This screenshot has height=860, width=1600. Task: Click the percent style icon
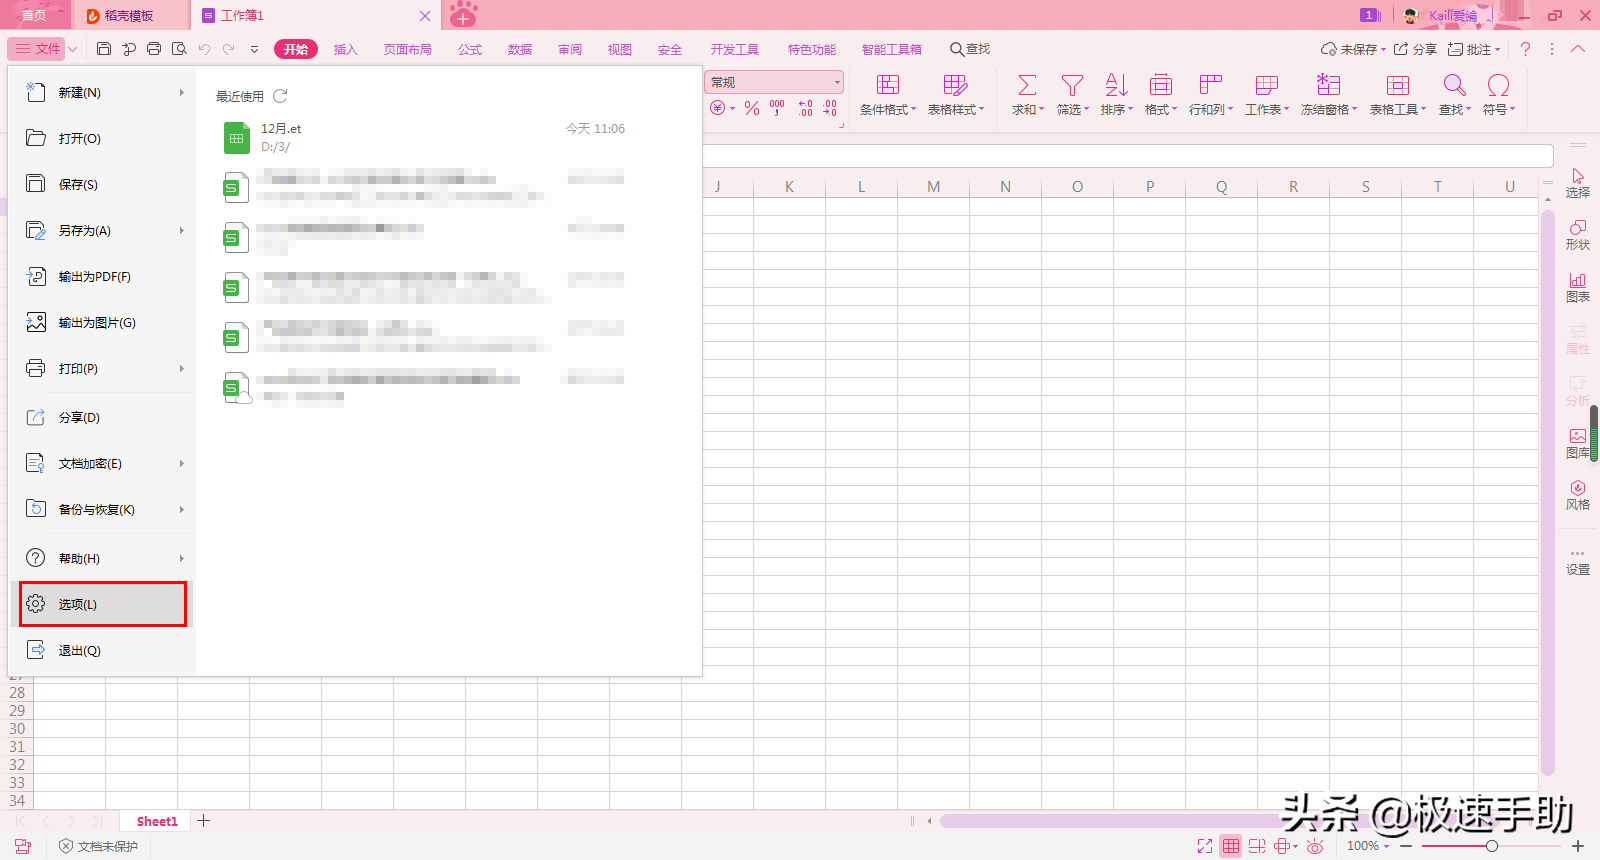point(752,108)
